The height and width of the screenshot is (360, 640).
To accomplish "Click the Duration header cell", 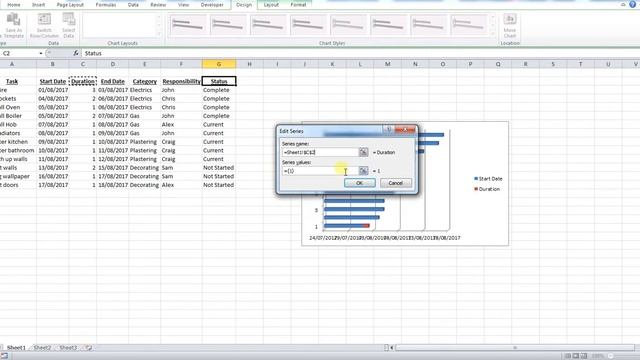I will click(83, 81).
